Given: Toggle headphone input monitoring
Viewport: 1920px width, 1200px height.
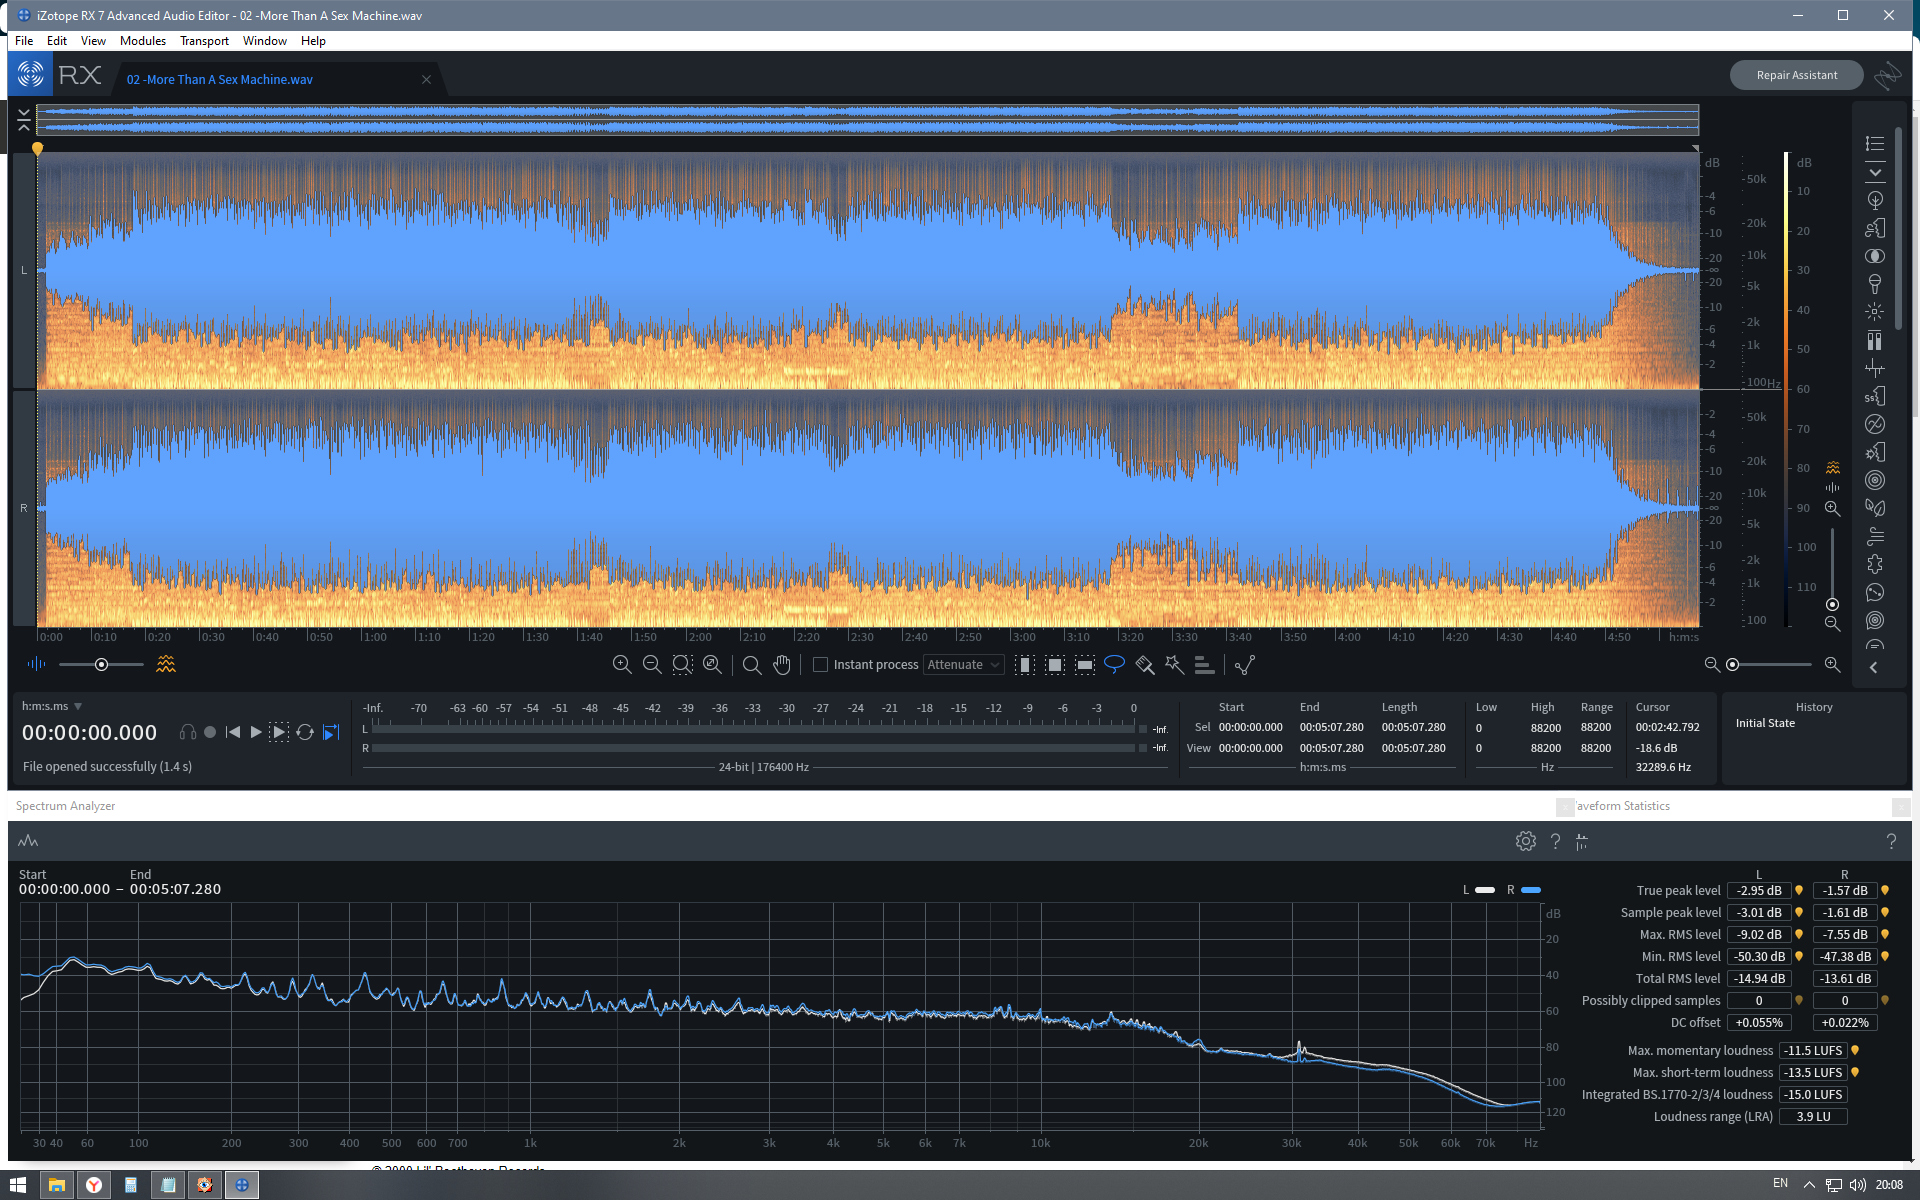Looking at the screenshot, I should (x=187, y=732).
